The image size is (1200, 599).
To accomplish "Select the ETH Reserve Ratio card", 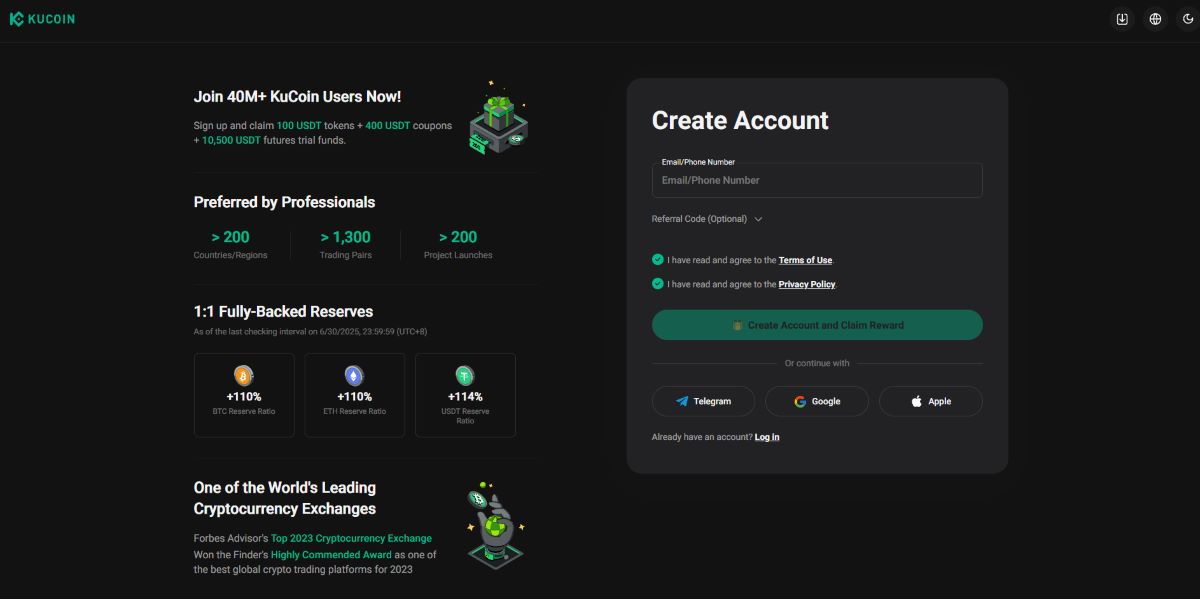I will (354, 395).
